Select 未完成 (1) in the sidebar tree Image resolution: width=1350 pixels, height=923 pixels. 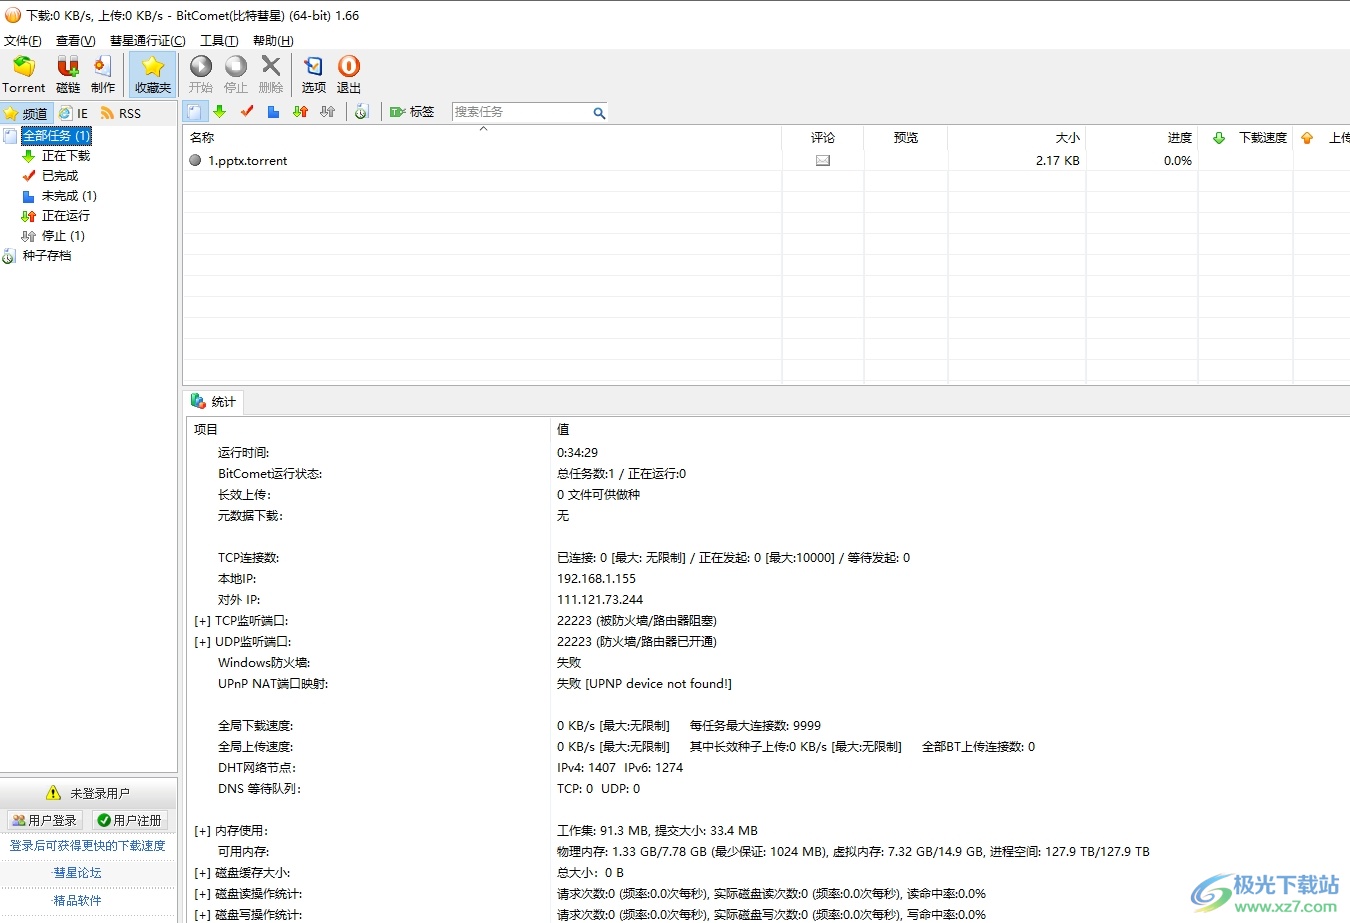(69, 196)
